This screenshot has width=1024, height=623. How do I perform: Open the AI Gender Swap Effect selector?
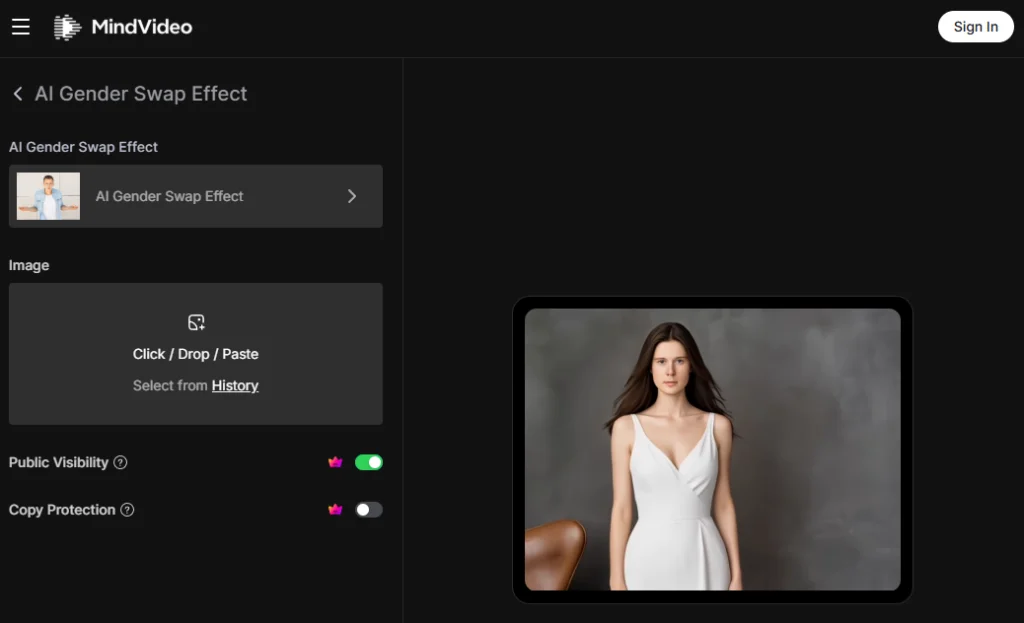click(x=196, y=196)
